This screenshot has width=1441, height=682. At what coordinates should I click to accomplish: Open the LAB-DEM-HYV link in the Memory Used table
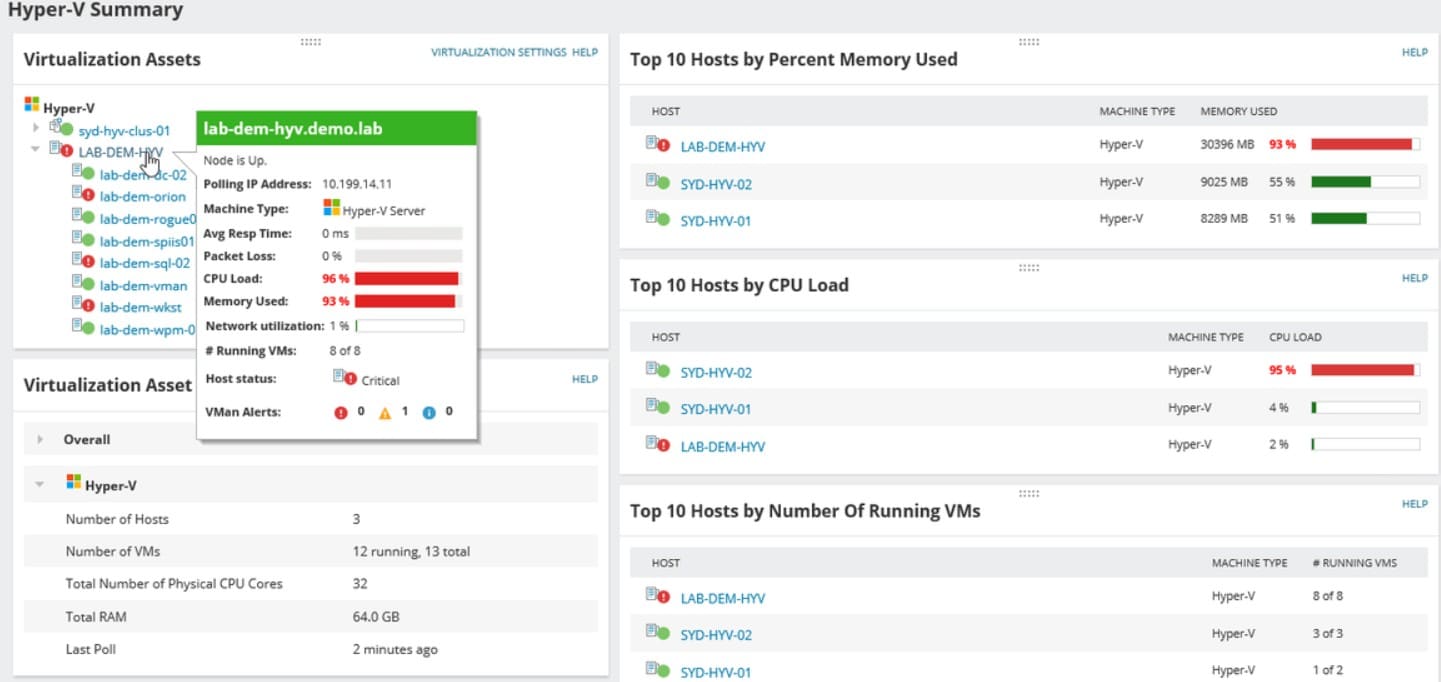(723, 147)
